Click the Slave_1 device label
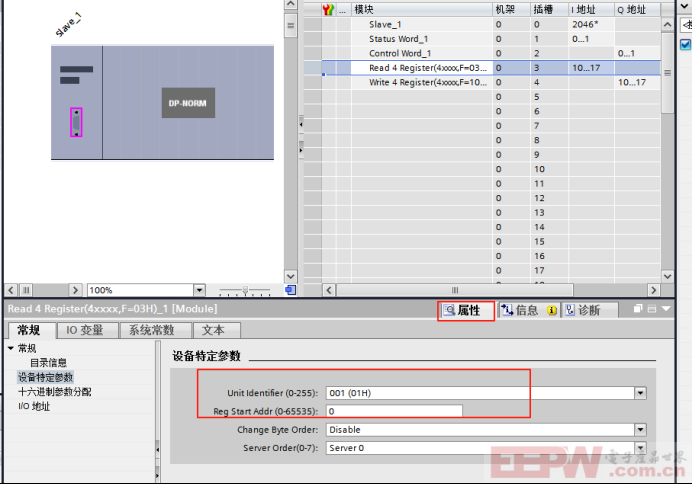This screenshot has width=692, height=484. (x=68, y=25)
